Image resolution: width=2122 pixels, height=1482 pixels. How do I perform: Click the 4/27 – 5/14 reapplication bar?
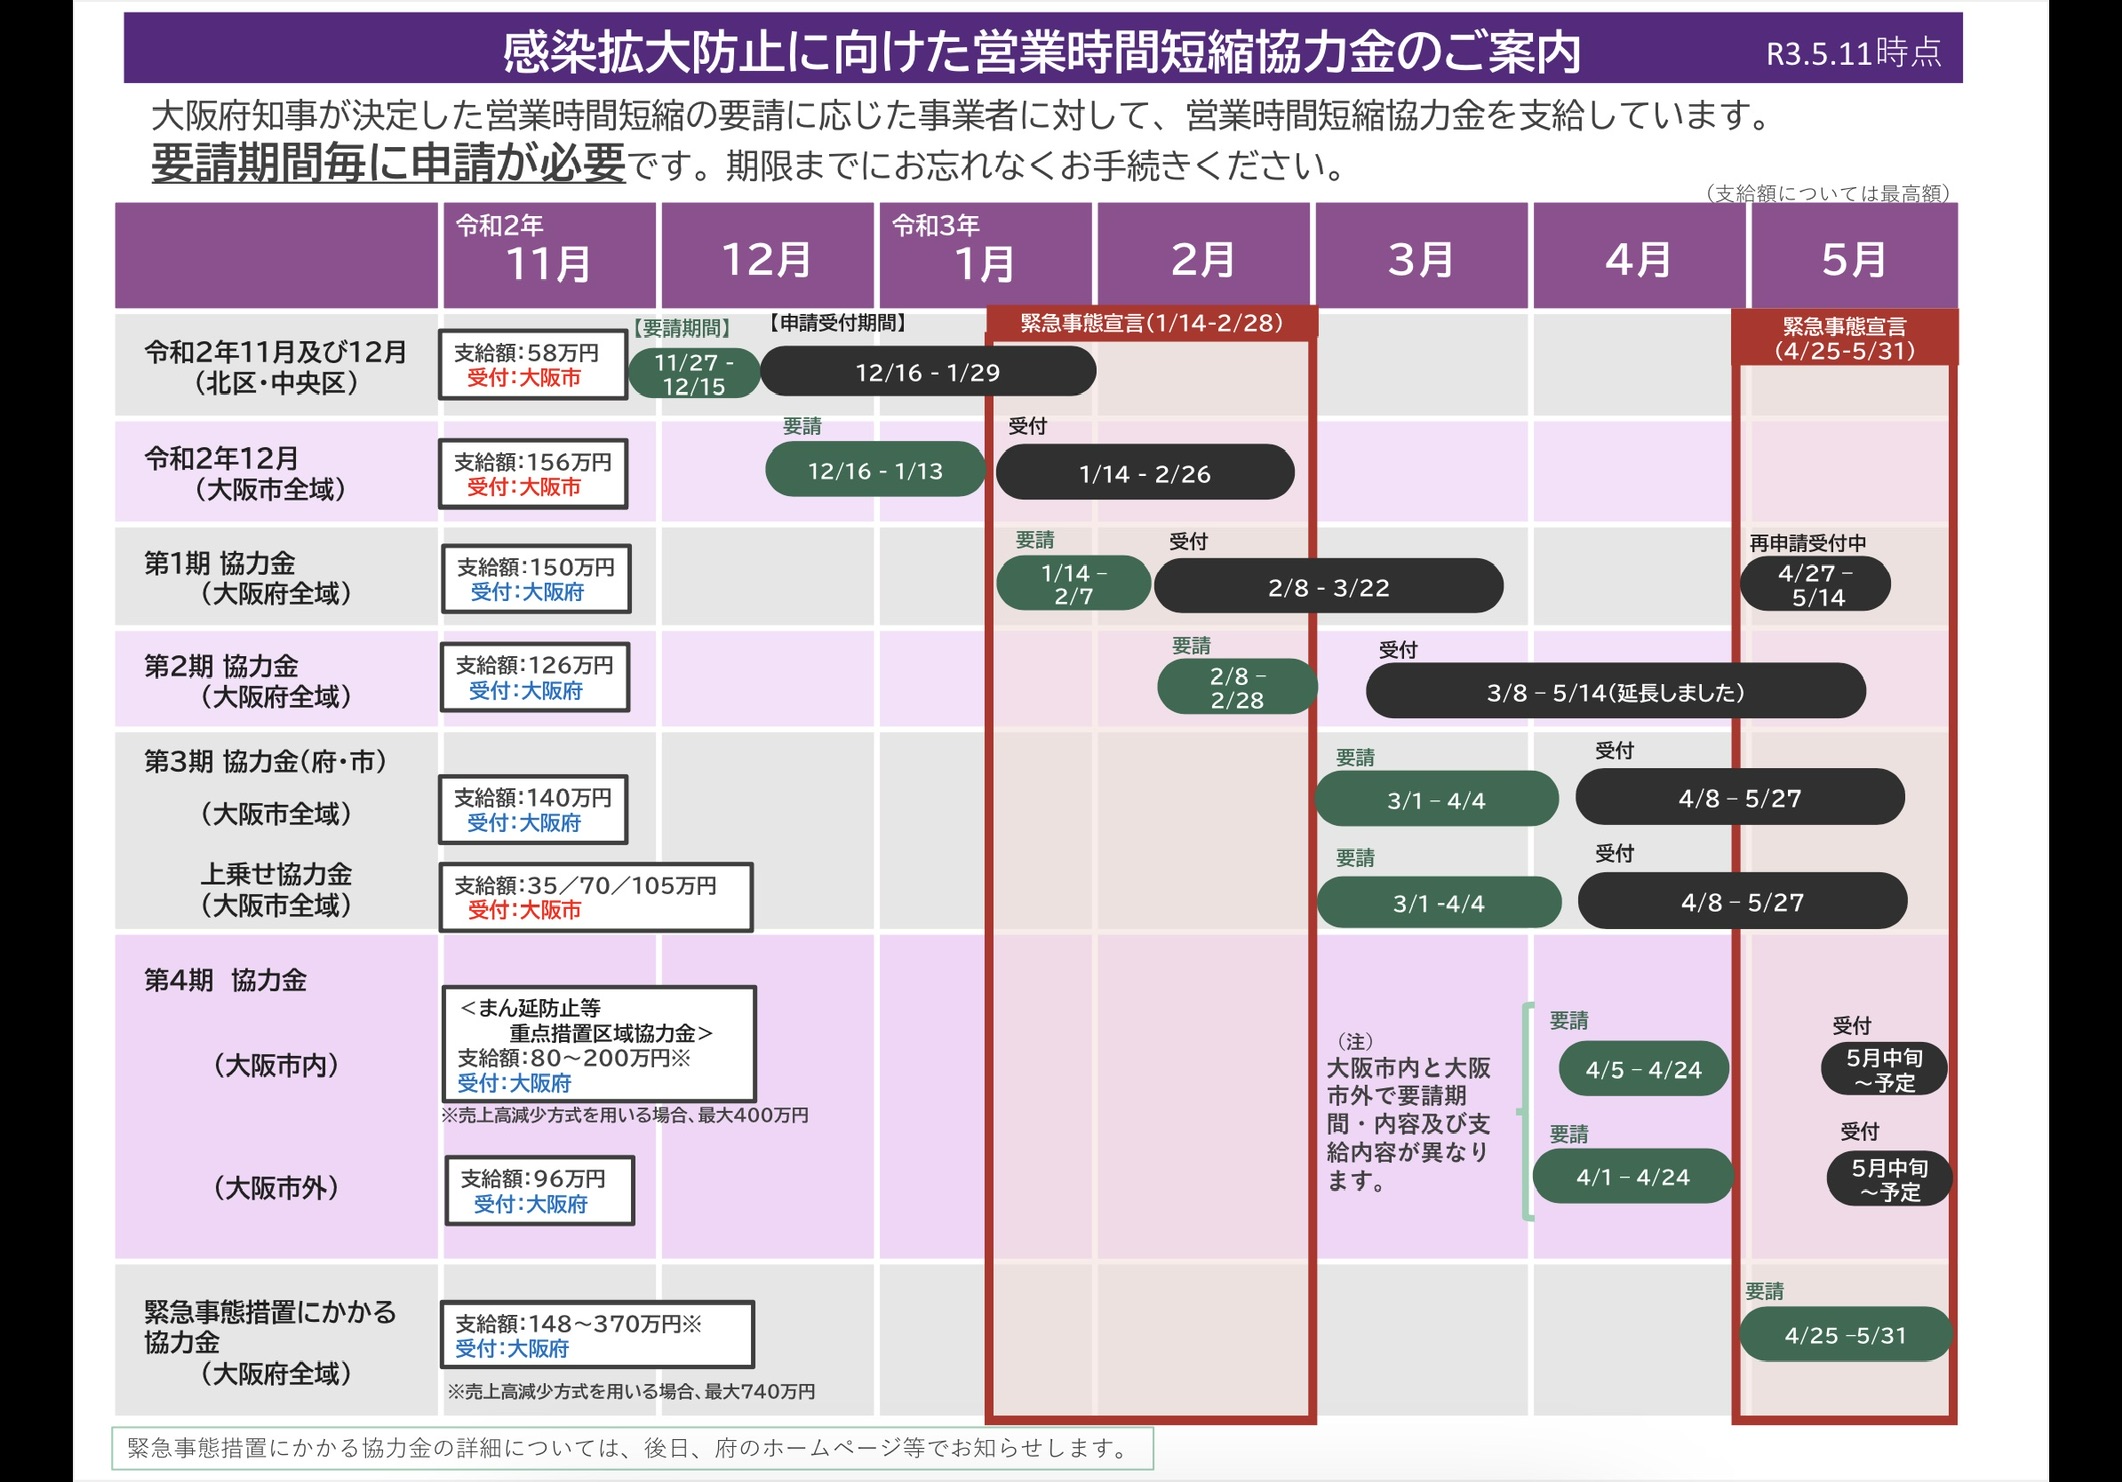tap(1814, 585)
